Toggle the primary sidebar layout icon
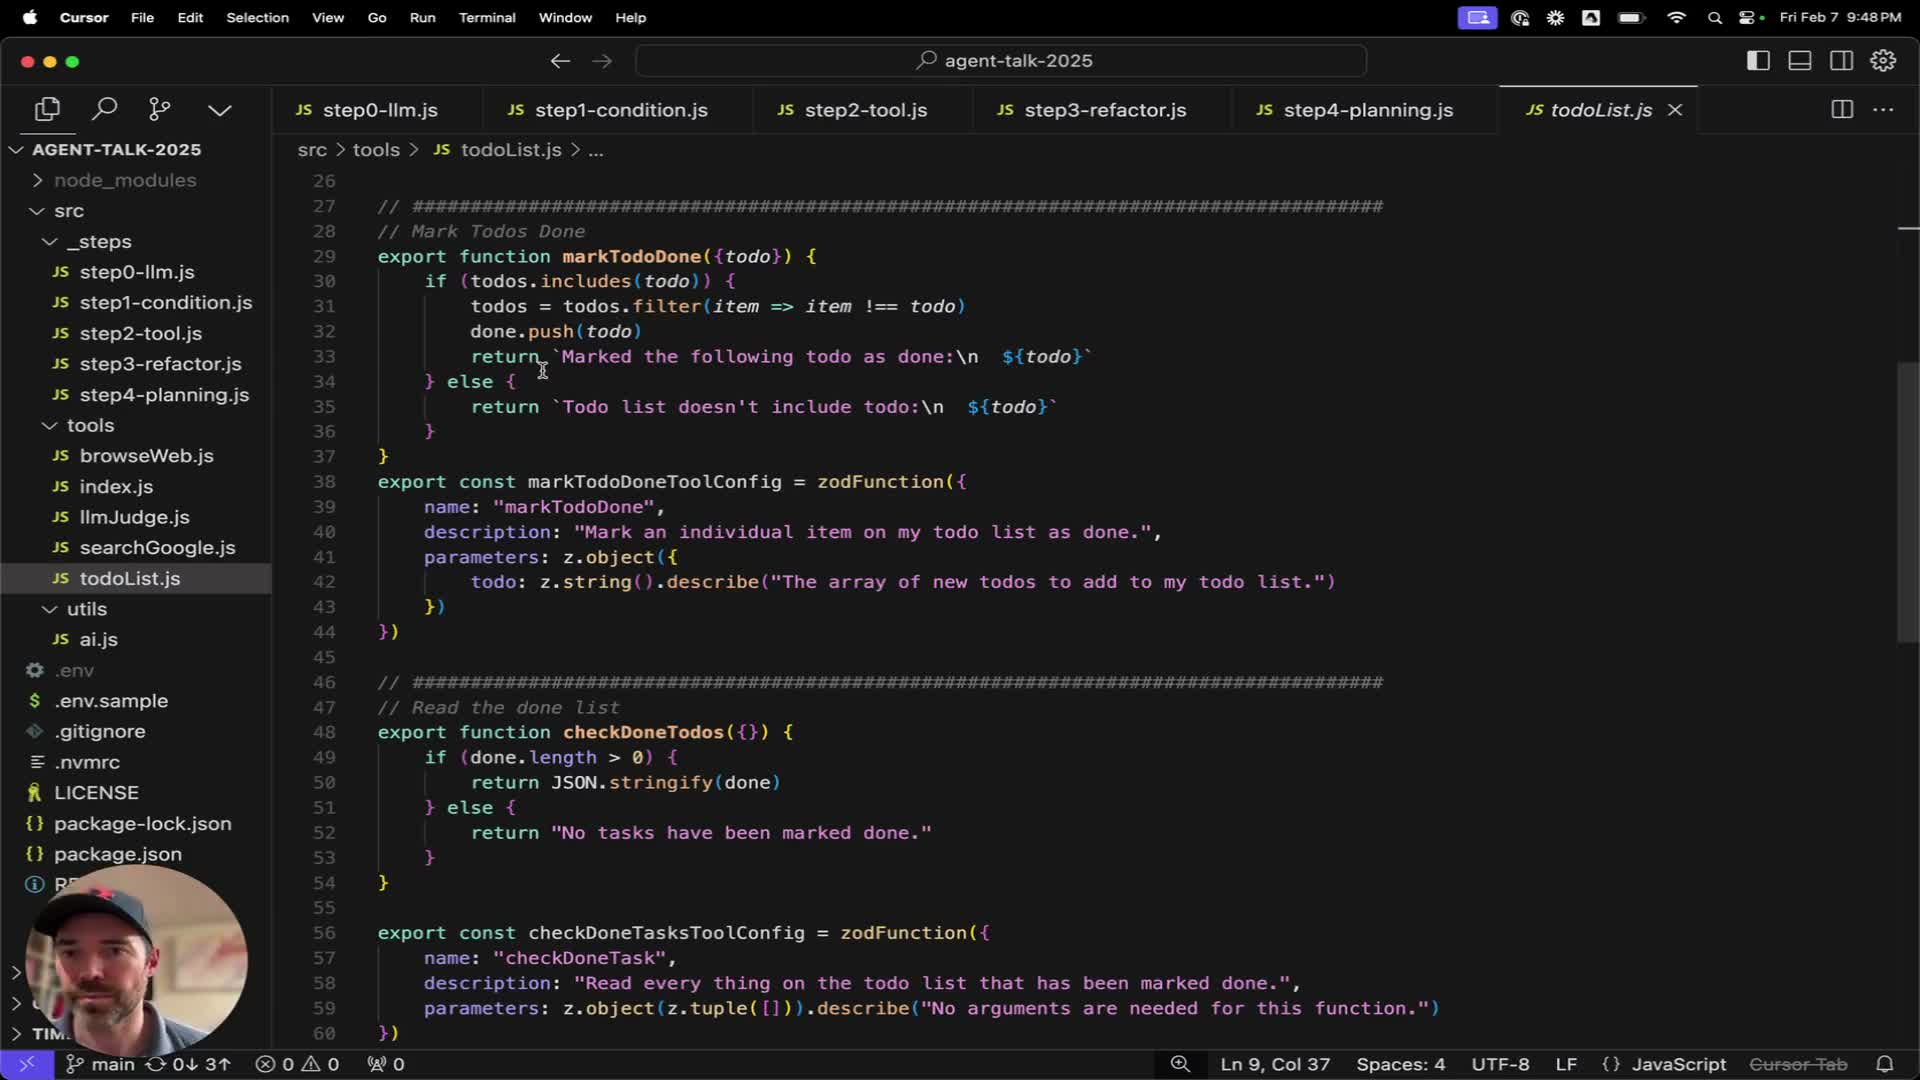This screenshot has height=1080, width=1920. pos(1758,61)
